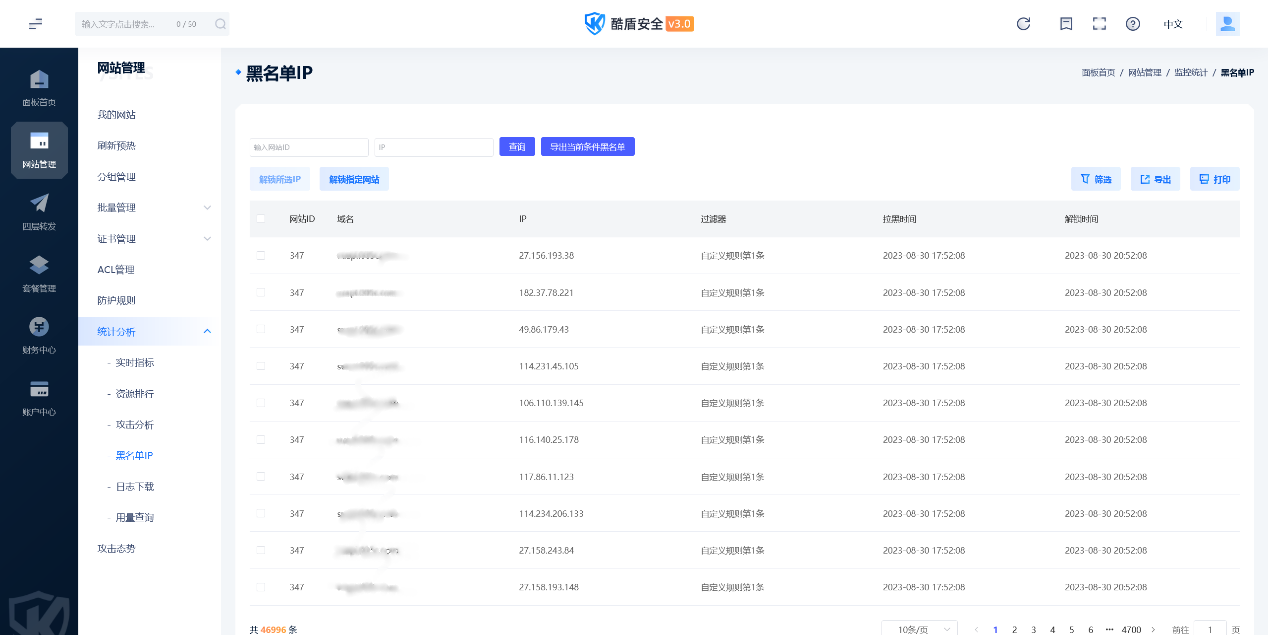Check the row with IP 114.231.45.105
1268x635 pixels.
point(261,366)
